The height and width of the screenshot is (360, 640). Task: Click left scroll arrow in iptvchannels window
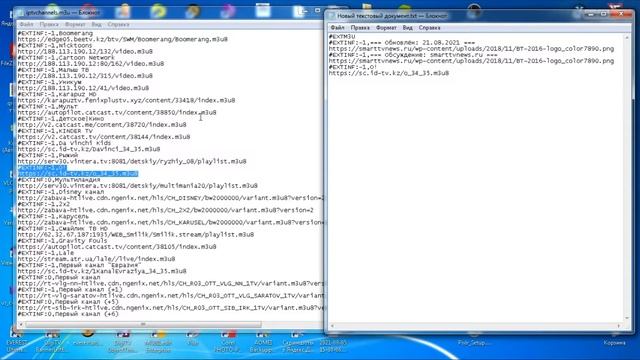(21, 324)
